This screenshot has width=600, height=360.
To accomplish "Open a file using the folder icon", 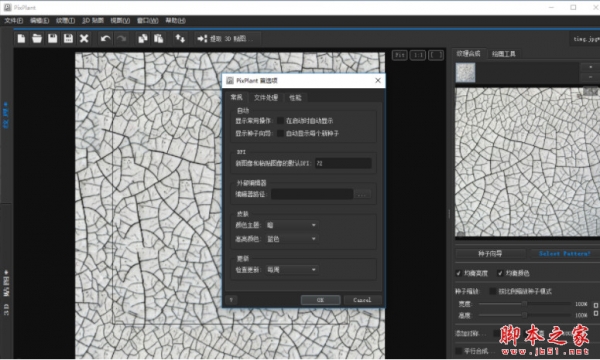I will pyautogui.click(x=37, y=38).
